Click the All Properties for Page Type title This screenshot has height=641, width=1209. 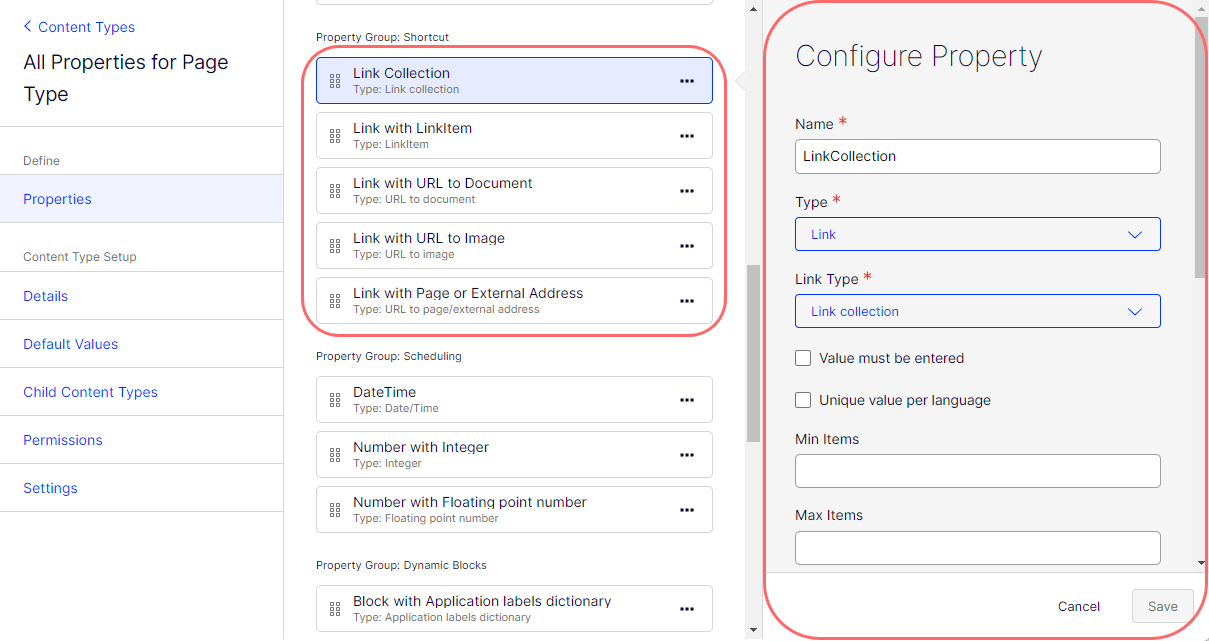(x=126, y=78)
